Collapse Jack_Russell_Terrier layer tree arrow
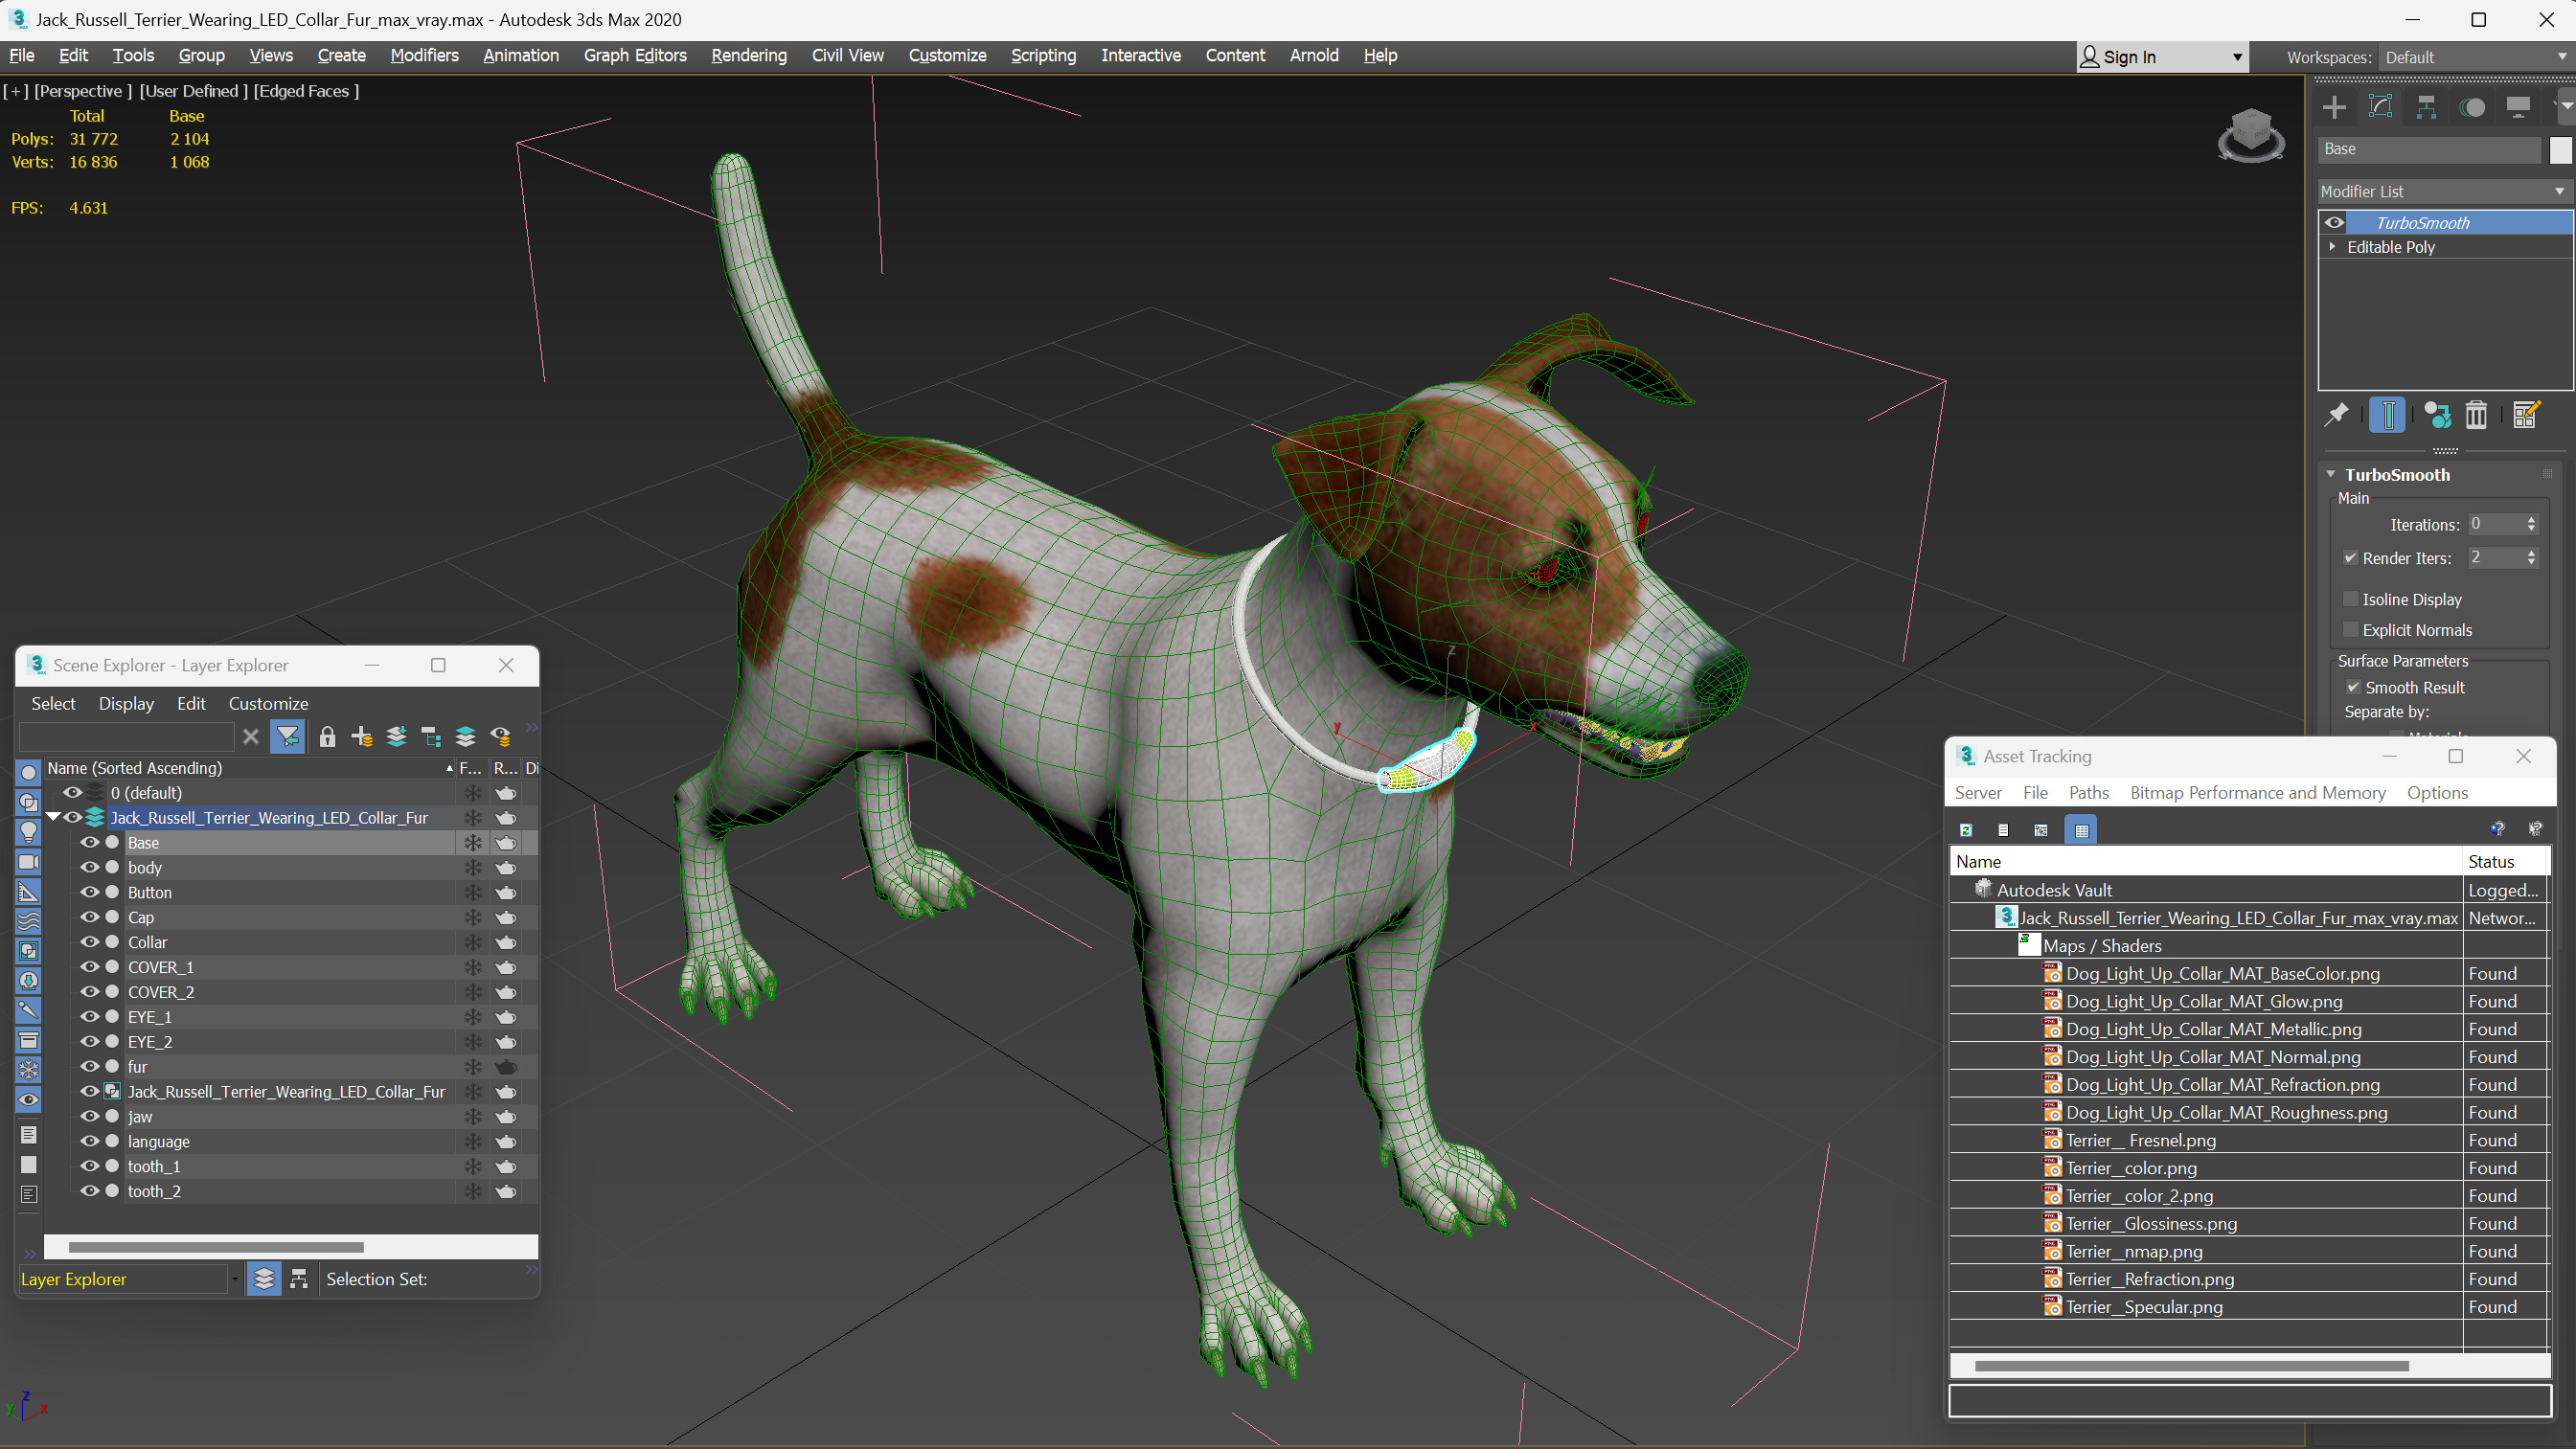The height and width of the screenshot is (1449, 2576). point(53,817)
